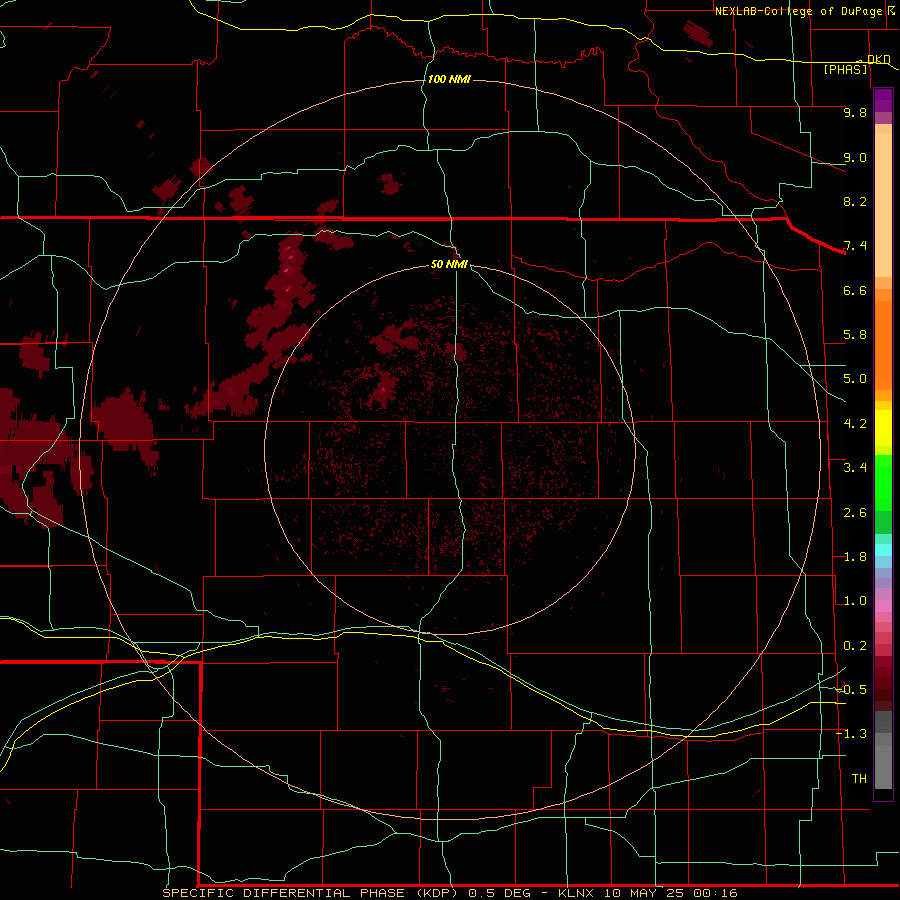The image size is (900, 900).
Task: Click the 00:16 timestamp
Action: click(715, 893)
